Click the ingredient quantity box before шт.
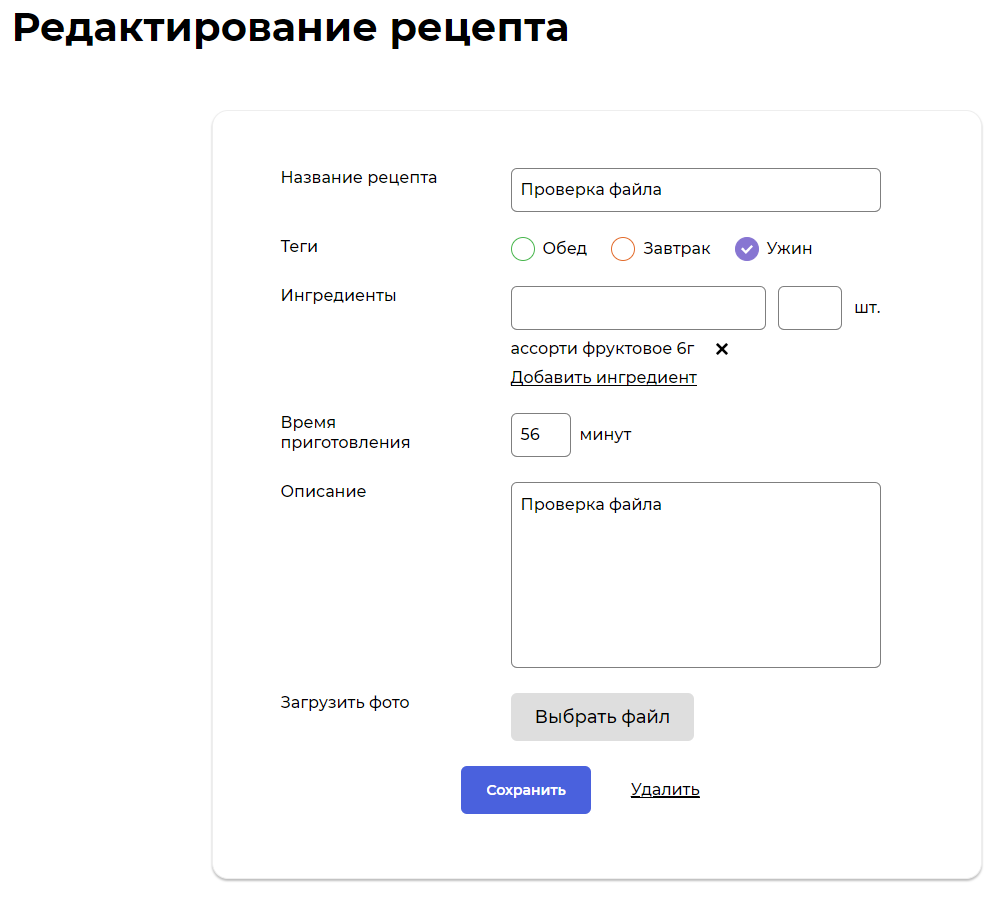Viewport: 999px width, 918px height. (809, 308)
